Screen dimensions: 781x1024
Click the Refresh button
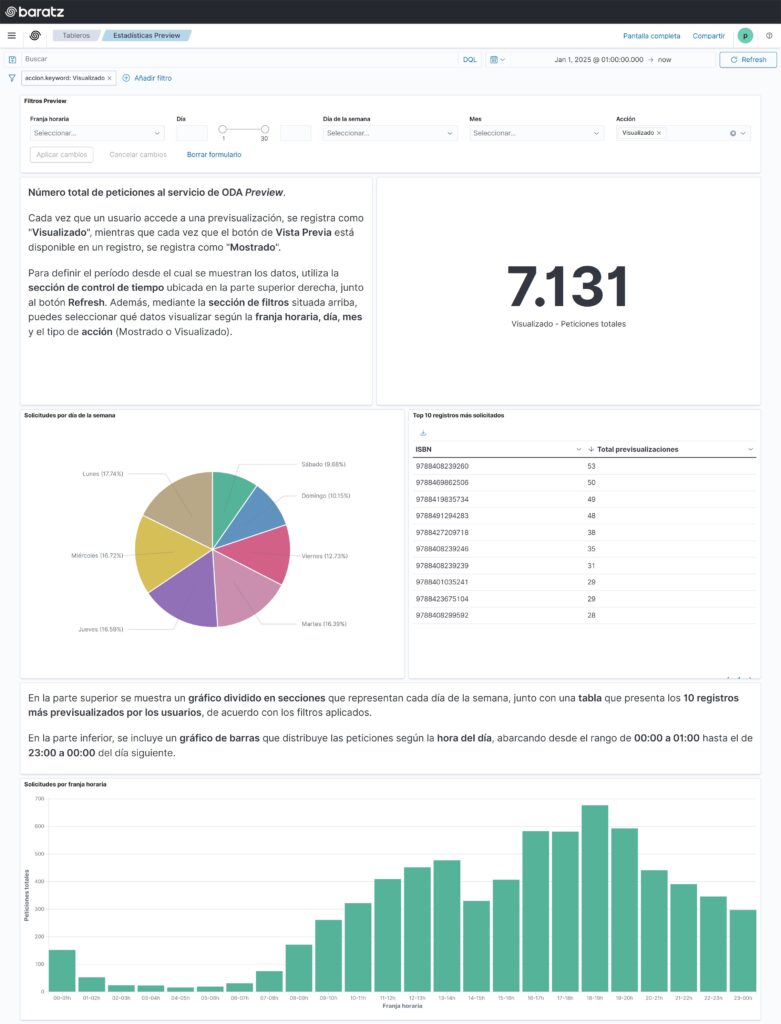pos(747,60)
